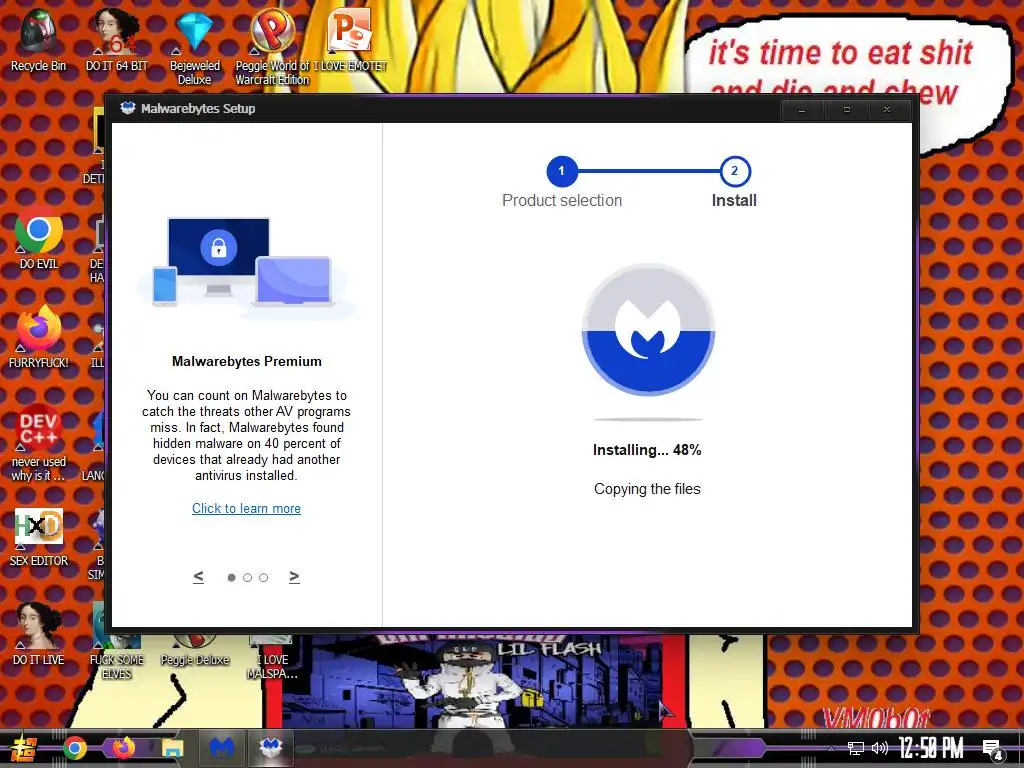Open the DO IT LIVE desktop shortcut
The image size is (1024, 768).
(39, 633)
